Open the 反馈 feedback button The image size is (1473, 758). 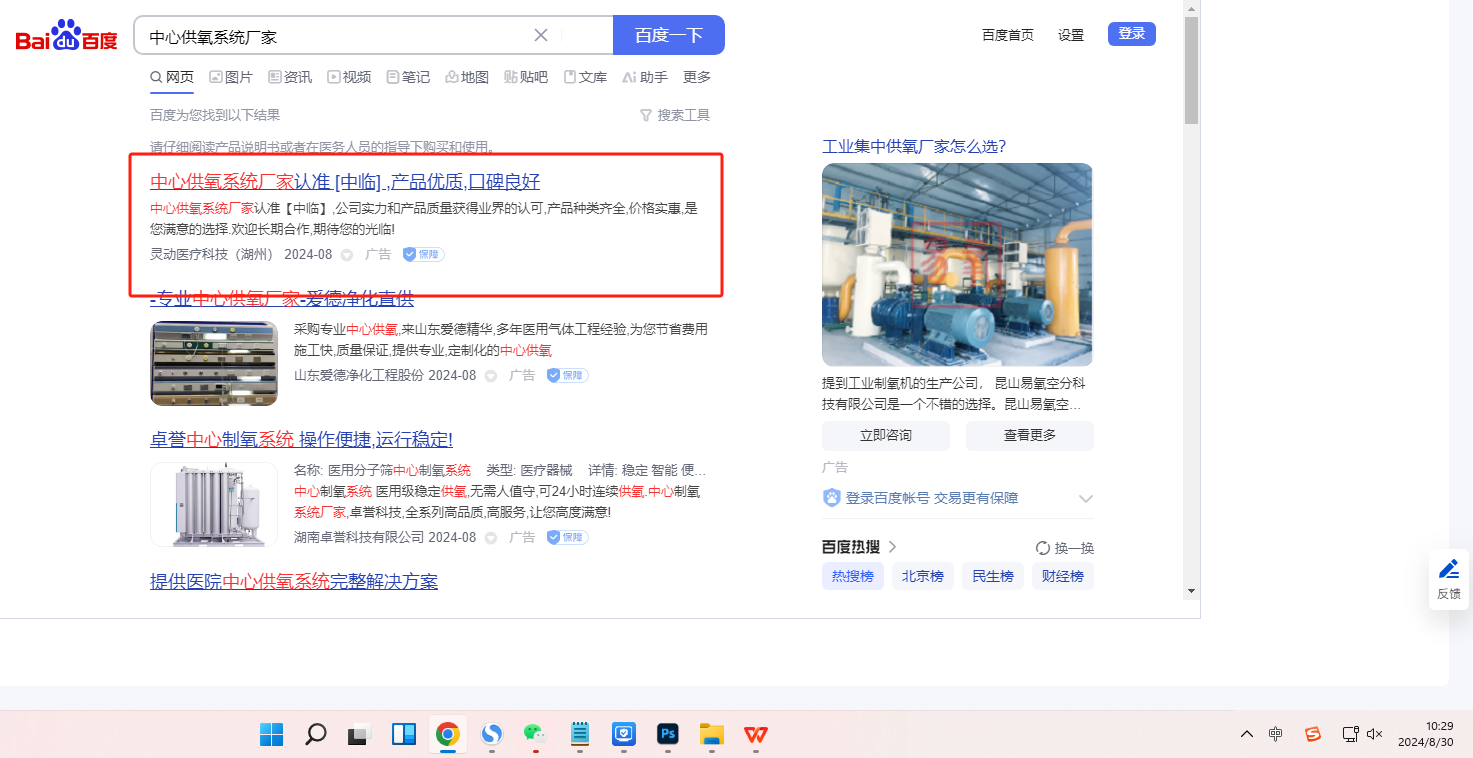tap(1449, 579)
